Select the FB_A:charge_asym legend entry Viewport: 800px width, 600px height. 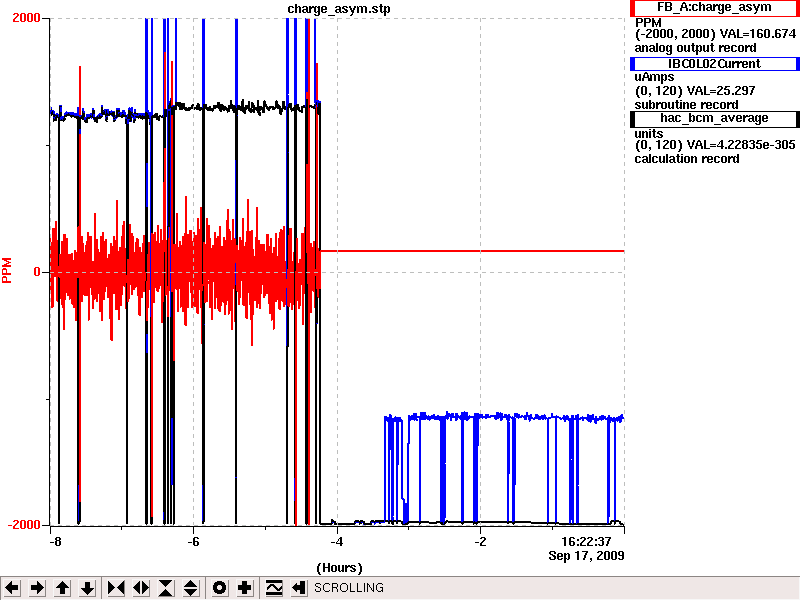[714, 8]
